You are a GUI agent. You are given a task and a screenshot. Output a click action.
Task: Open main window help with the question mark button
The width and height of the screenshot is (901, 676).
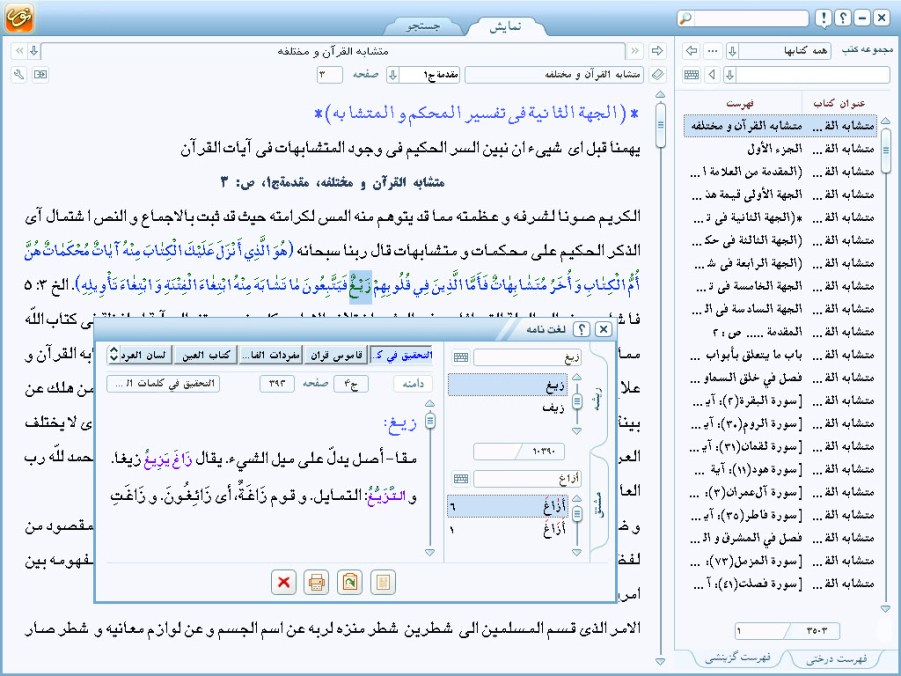pos(843,18)
